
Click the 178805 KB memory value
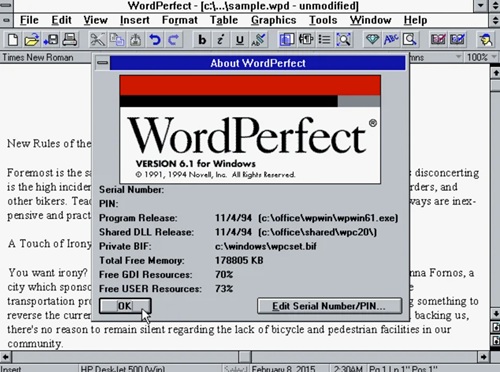point(239,260)
